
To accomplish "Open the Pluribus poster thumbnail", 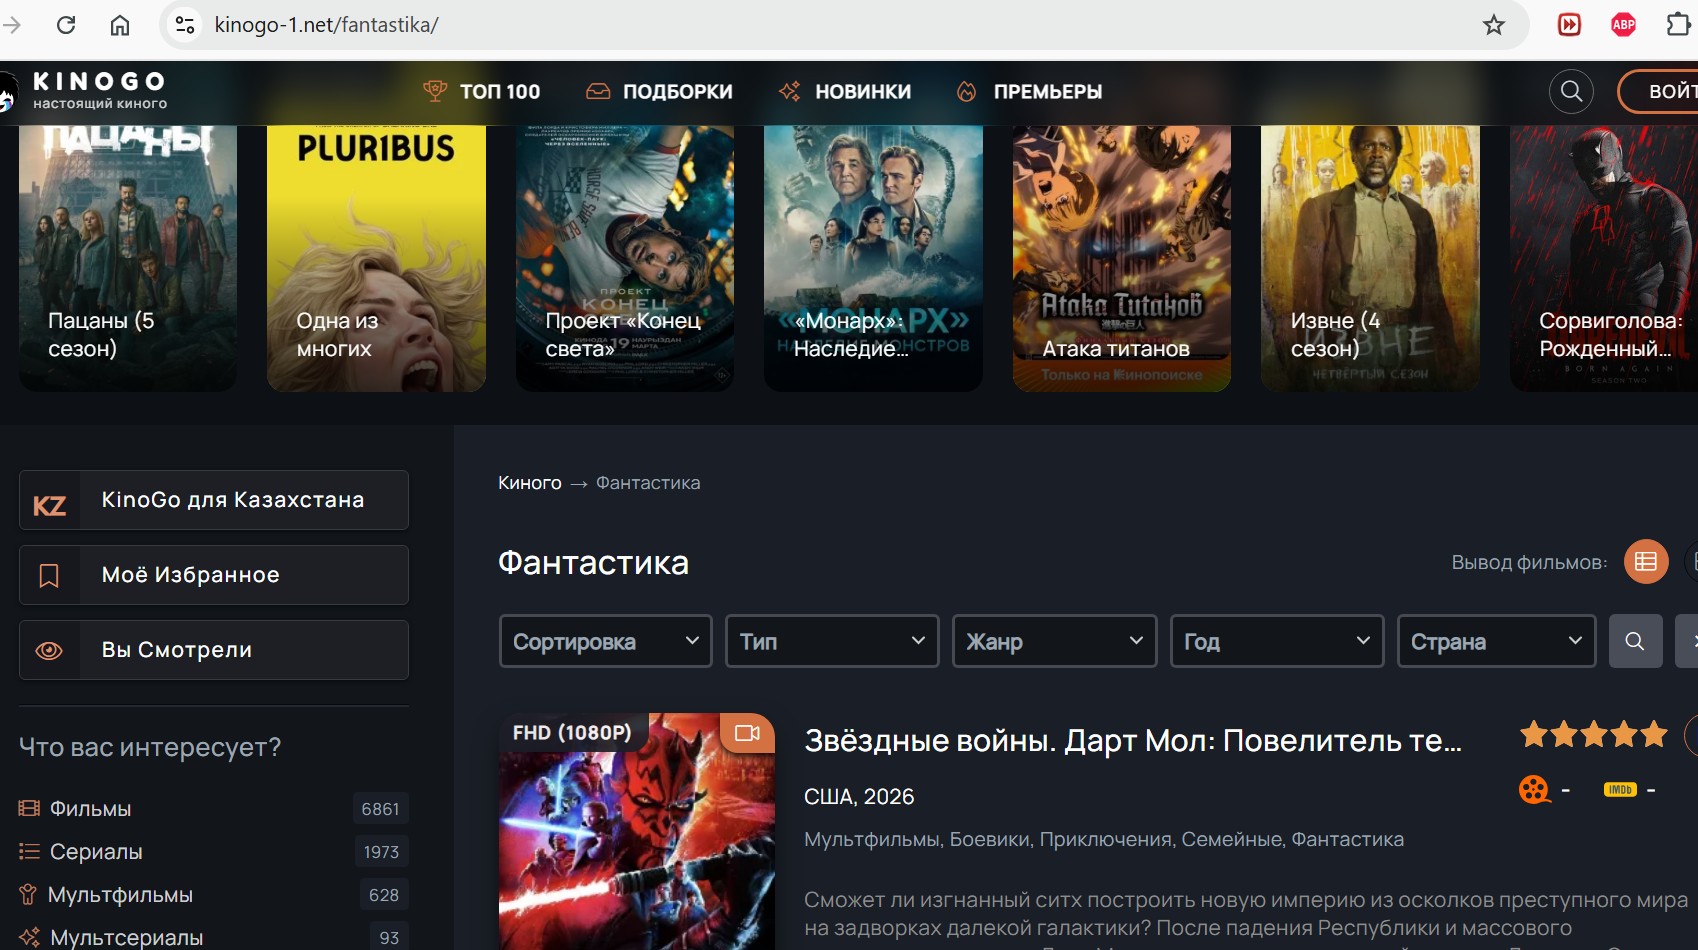I will tap(376, 258).
